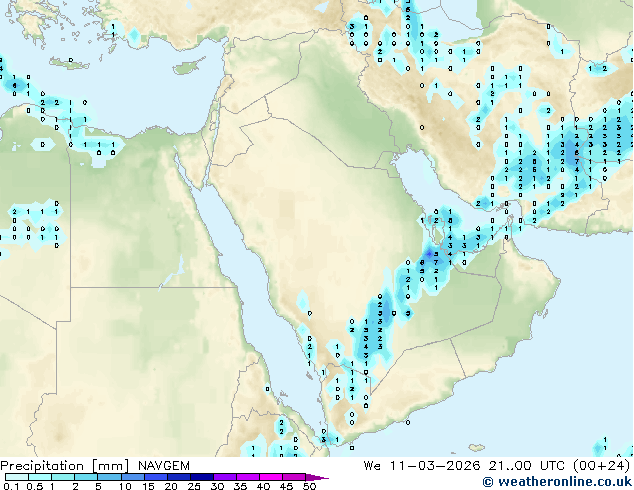Select the 10–15 mm legend color swatch

pos(132,477)
